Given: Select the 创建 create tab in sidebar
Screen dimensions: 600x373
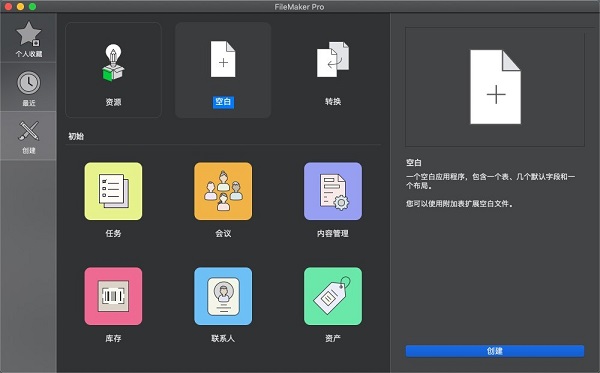Looking at the screenshot, I should [x=28, y=136].
